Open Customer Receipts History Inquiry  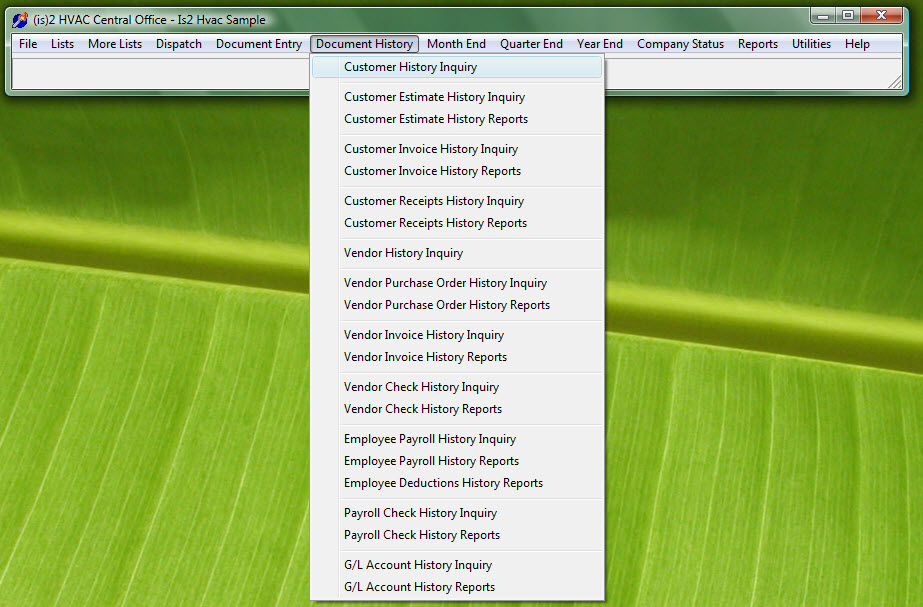pos(457,201)
